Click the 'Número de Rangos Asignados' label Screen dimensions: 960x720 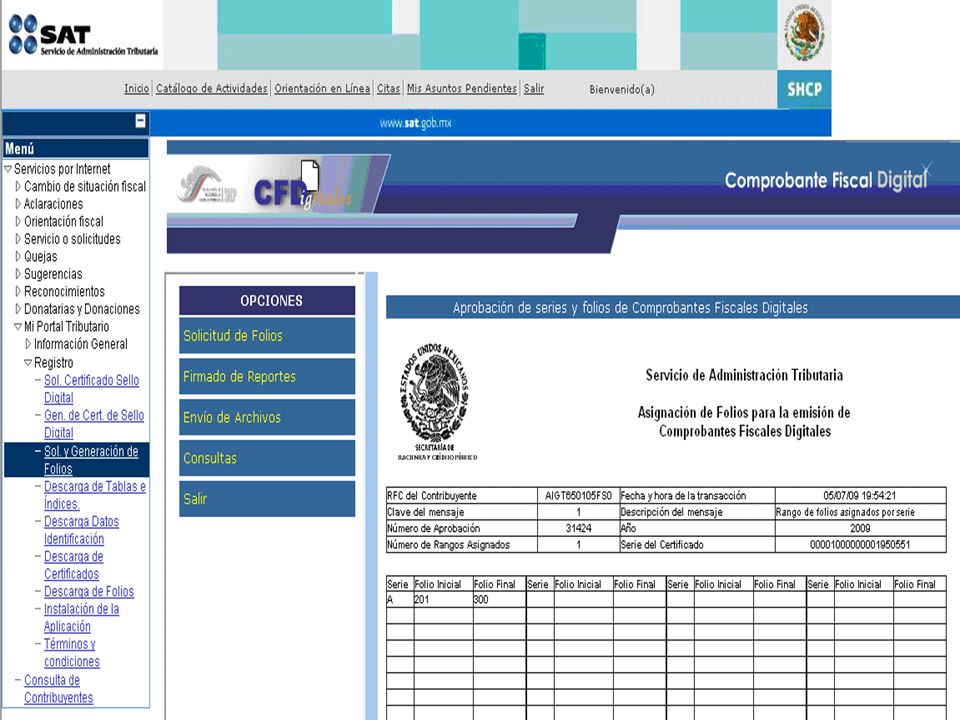click(448, 545)
